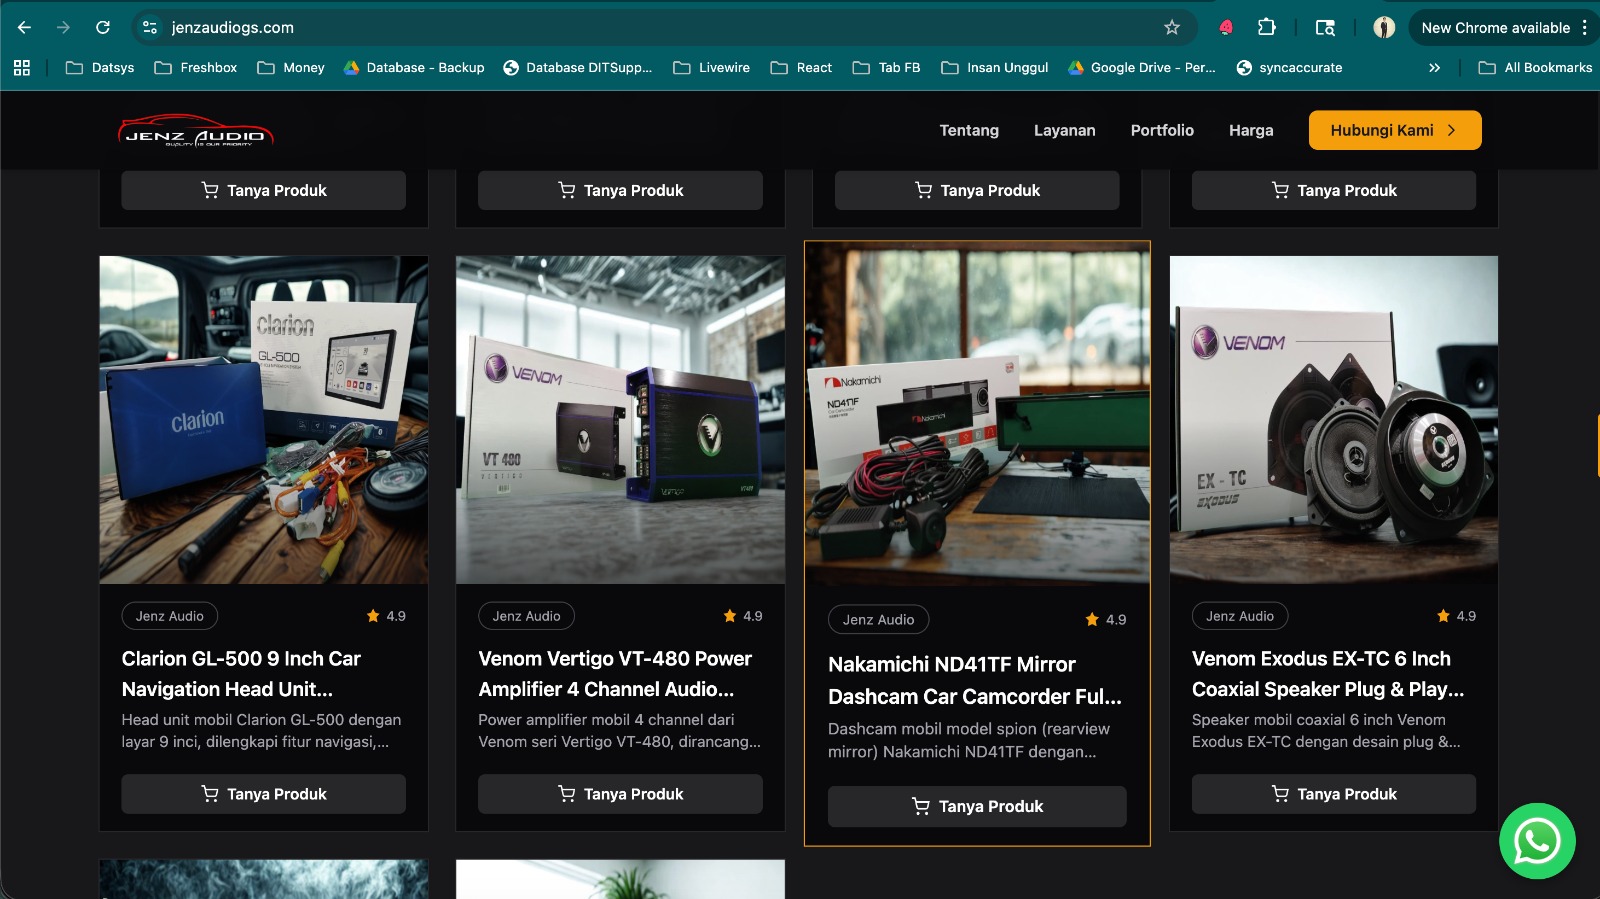Open the Chrome apps grid shortcut
This screenshot has height=899, width=1600.
[22, 68]
